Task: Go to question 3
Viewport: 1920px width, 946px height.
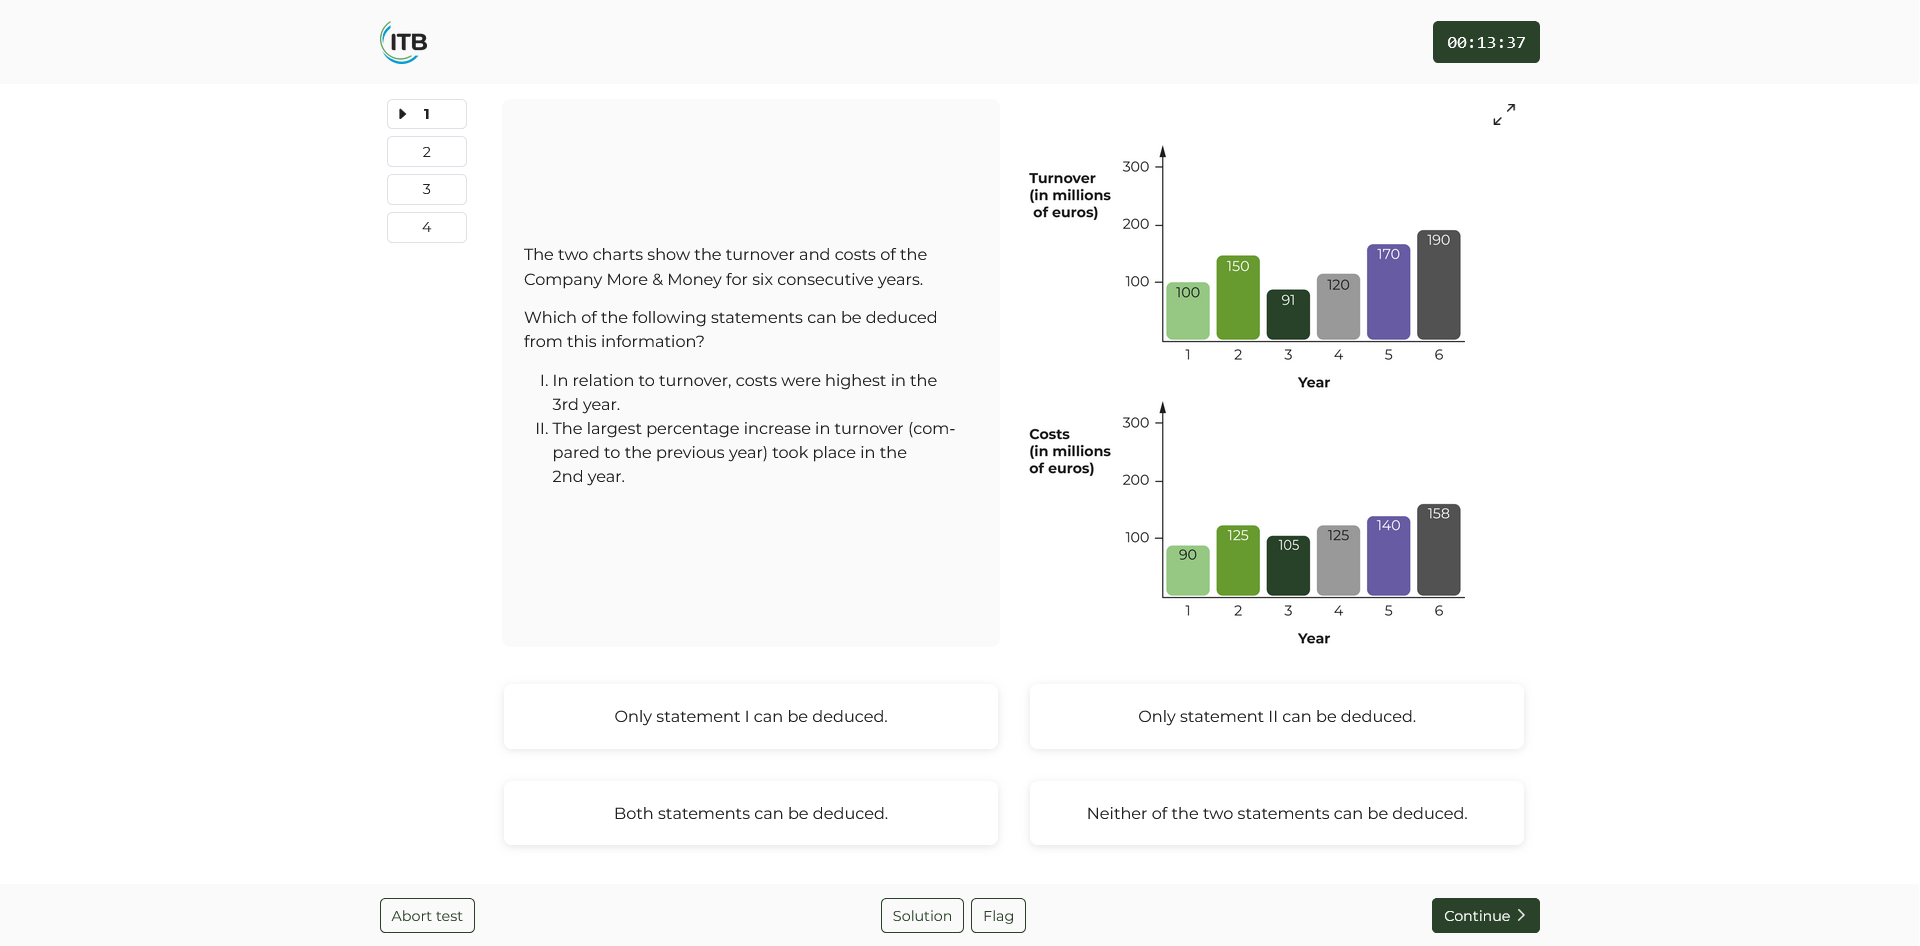Action: [427, 189]
